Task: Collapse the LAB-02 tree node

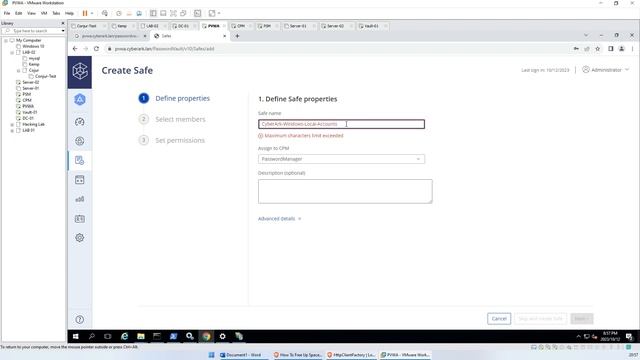Action: (x=12, y=52)
